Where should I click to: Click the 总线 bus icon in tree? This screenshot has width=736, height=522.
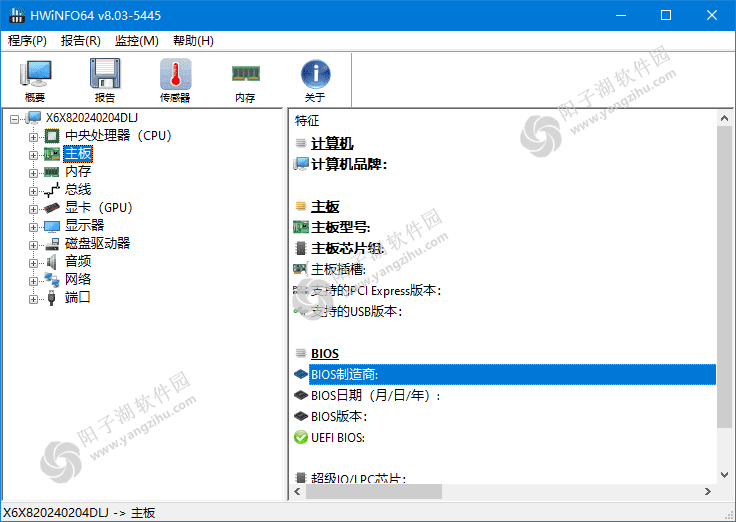(52, 190)
